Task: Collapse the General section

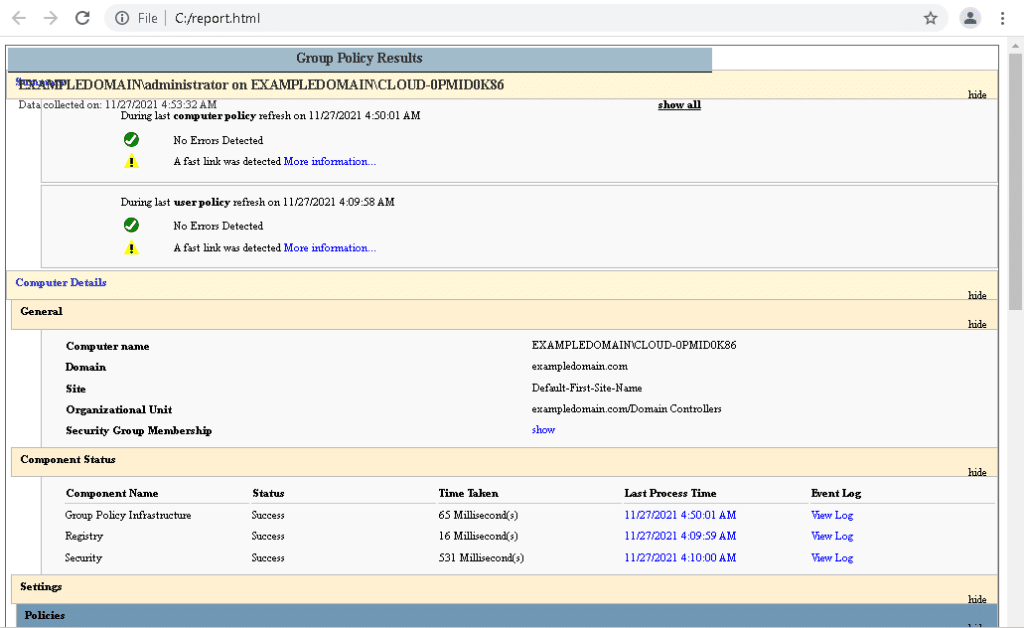Action: [x=977, y=324]
